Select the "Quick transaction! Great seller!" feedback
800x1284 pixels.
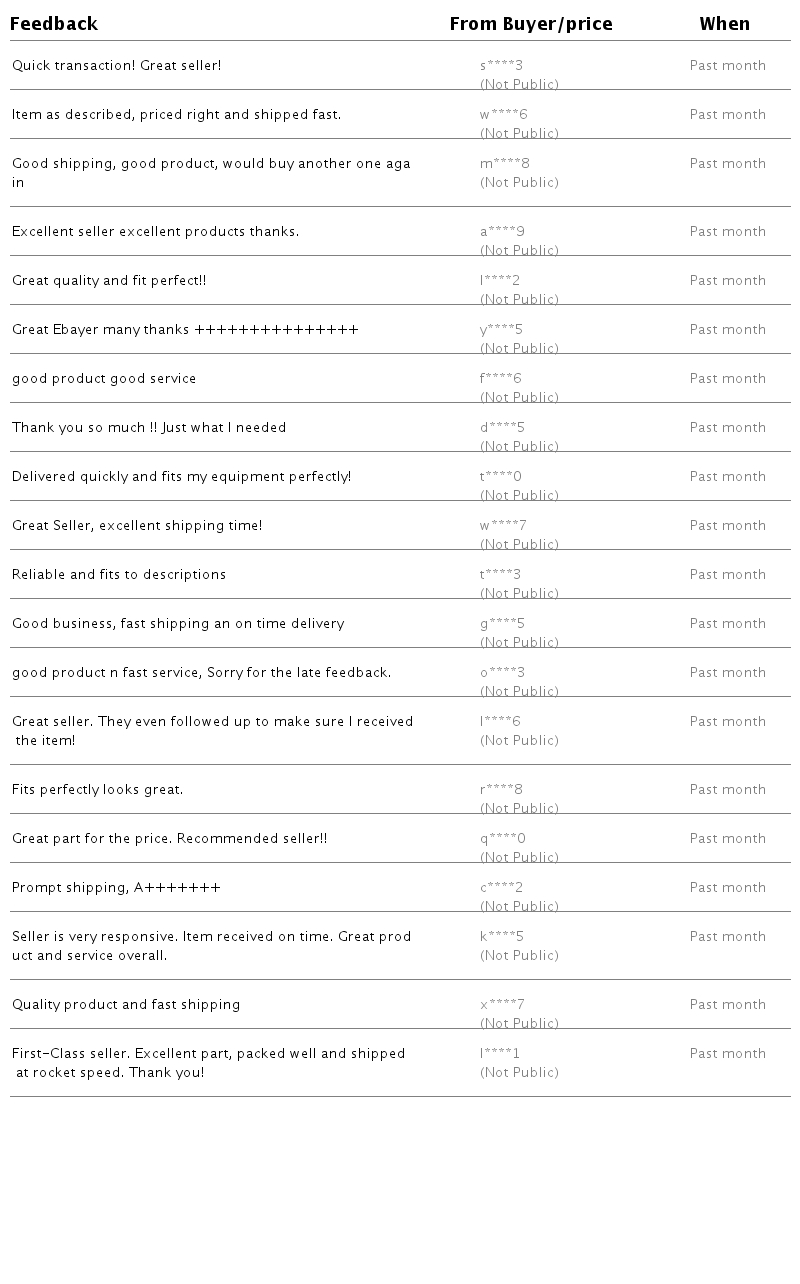tap(116, 66)
